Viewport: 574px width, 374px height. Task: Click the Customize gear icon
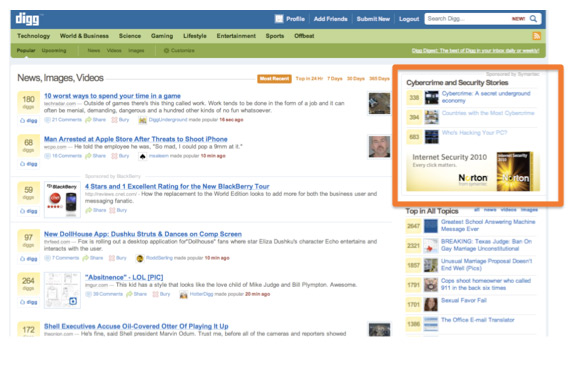point(166,51)
